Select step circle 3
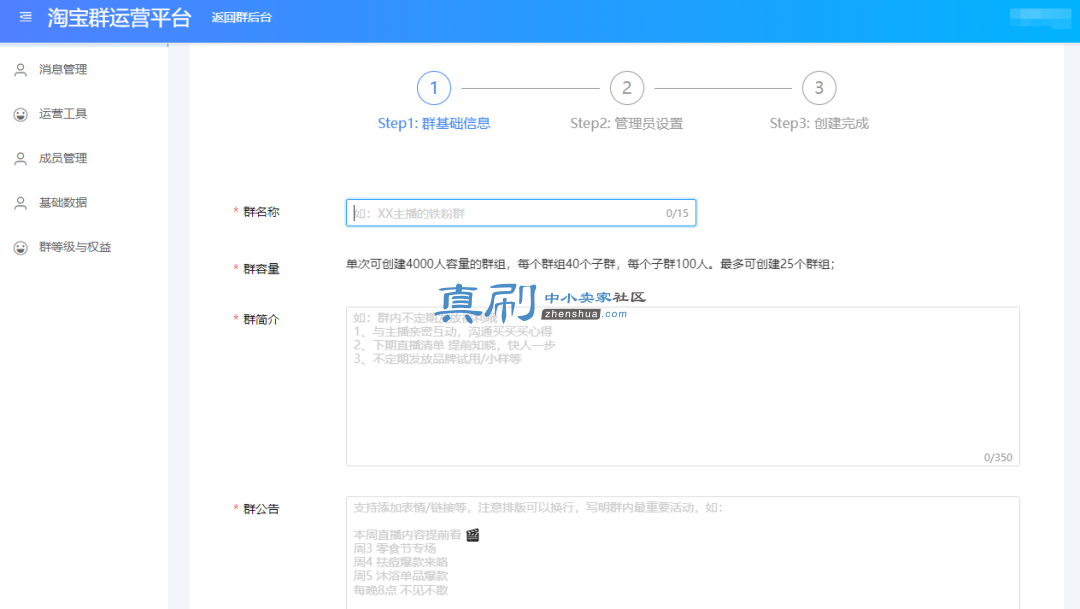1080x609 pixels. coord(819,88)
